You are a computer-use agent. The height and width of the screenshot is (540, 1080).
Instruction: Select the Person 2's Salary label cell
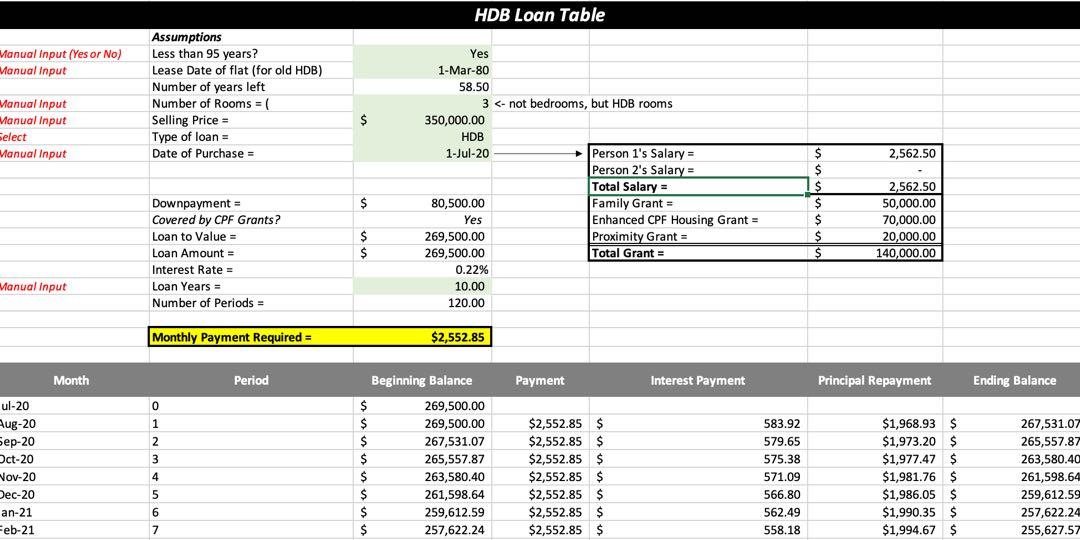[698, 169]
